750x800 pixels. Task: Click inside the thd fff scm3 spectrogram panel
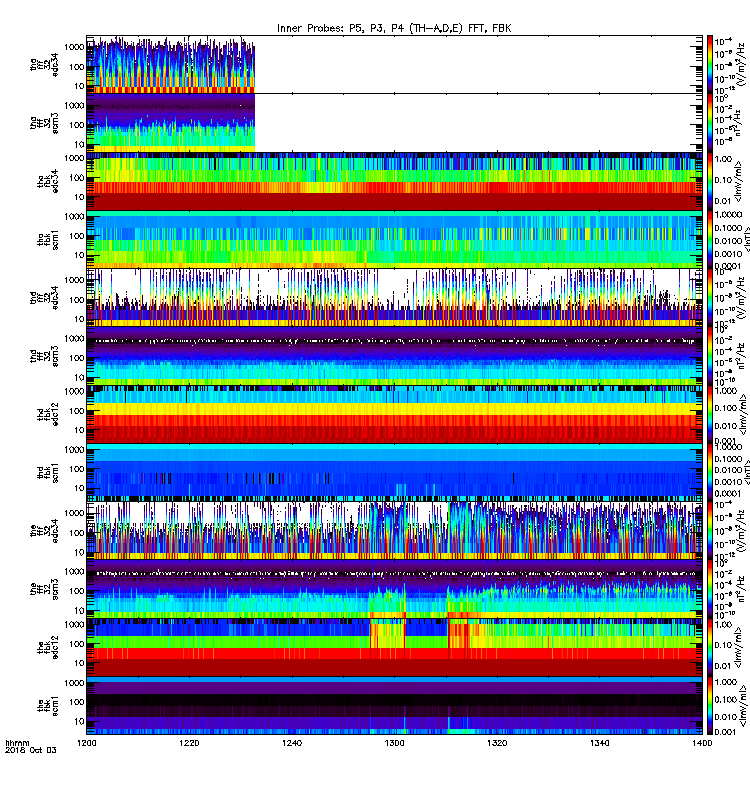pos(394,356)
